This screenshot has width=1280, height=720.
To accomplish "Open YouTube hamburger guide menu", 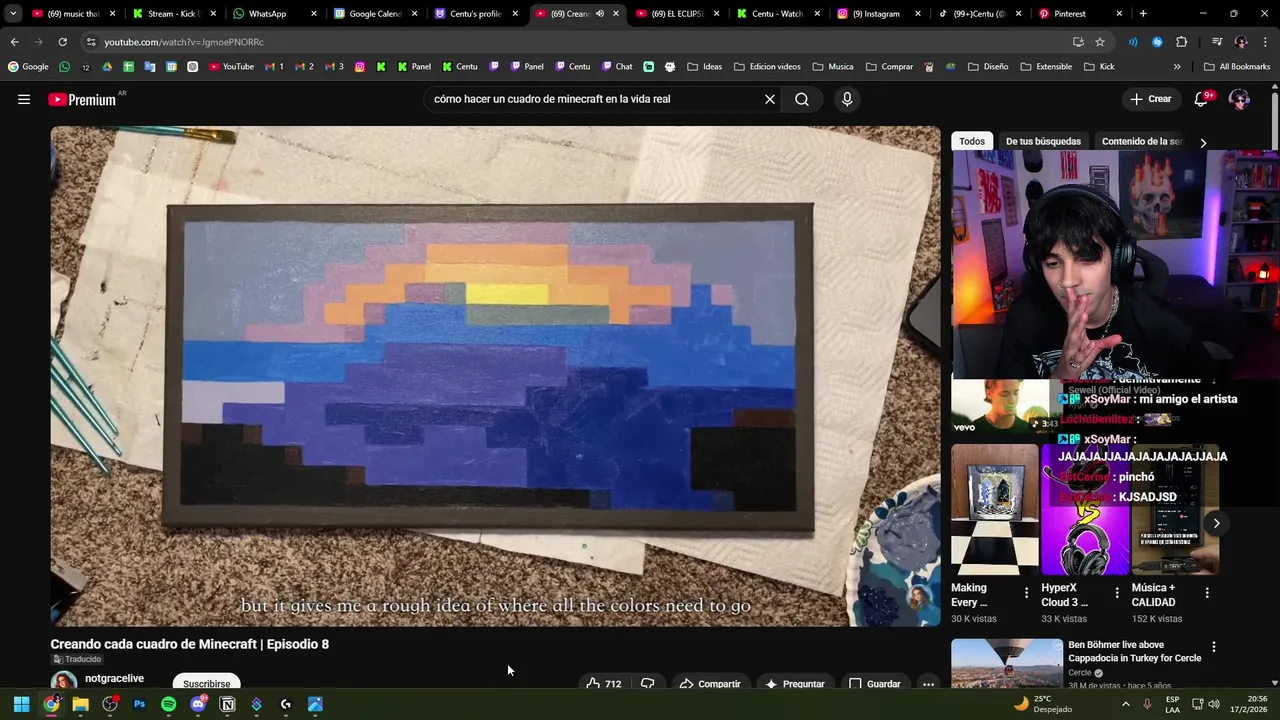I will [24, 99].
